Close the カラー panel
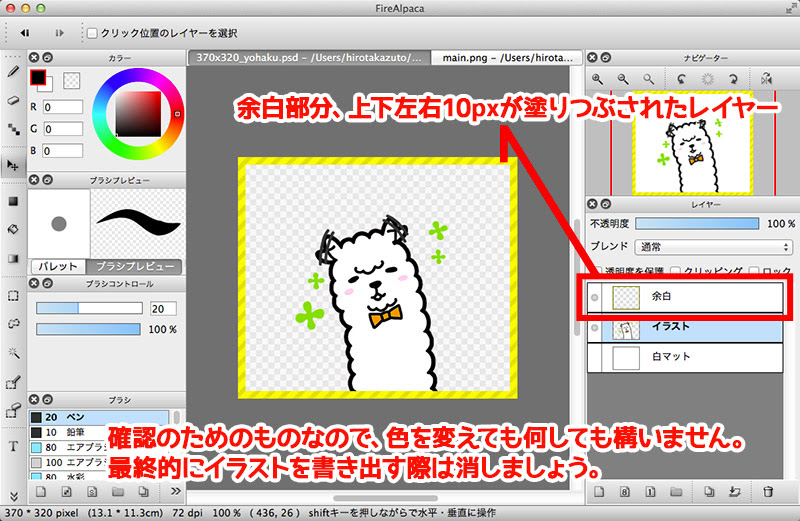Screen dimensions: 800x521 (x=34, y=58)
